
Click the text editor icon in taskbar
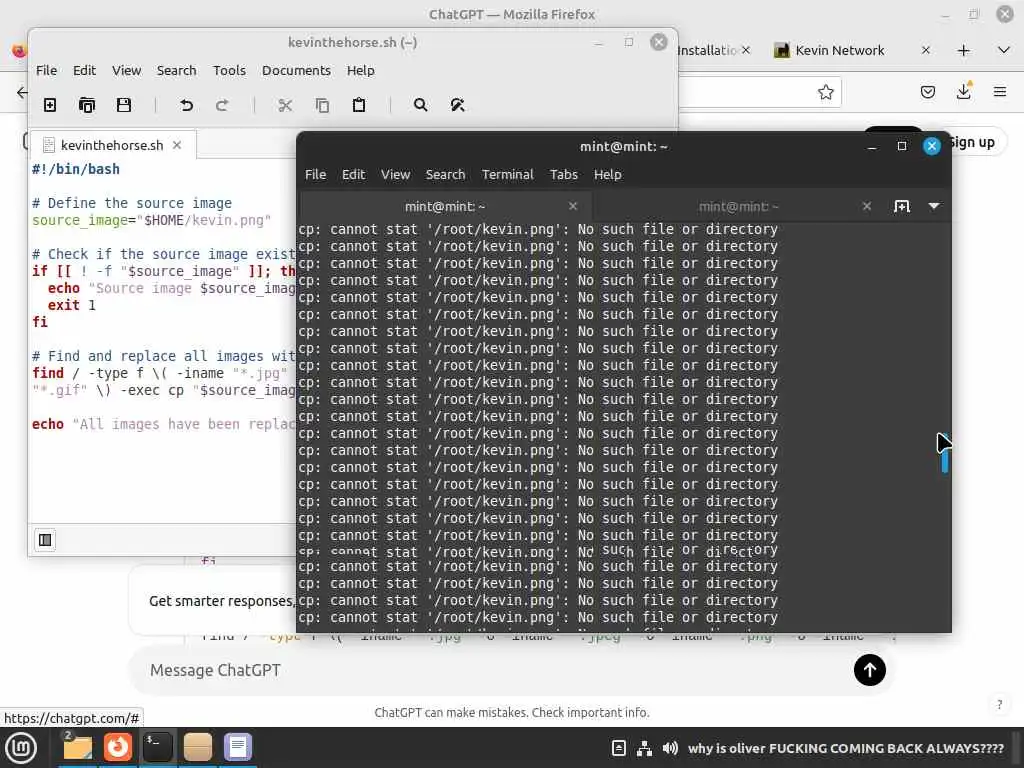click(238, 748)
